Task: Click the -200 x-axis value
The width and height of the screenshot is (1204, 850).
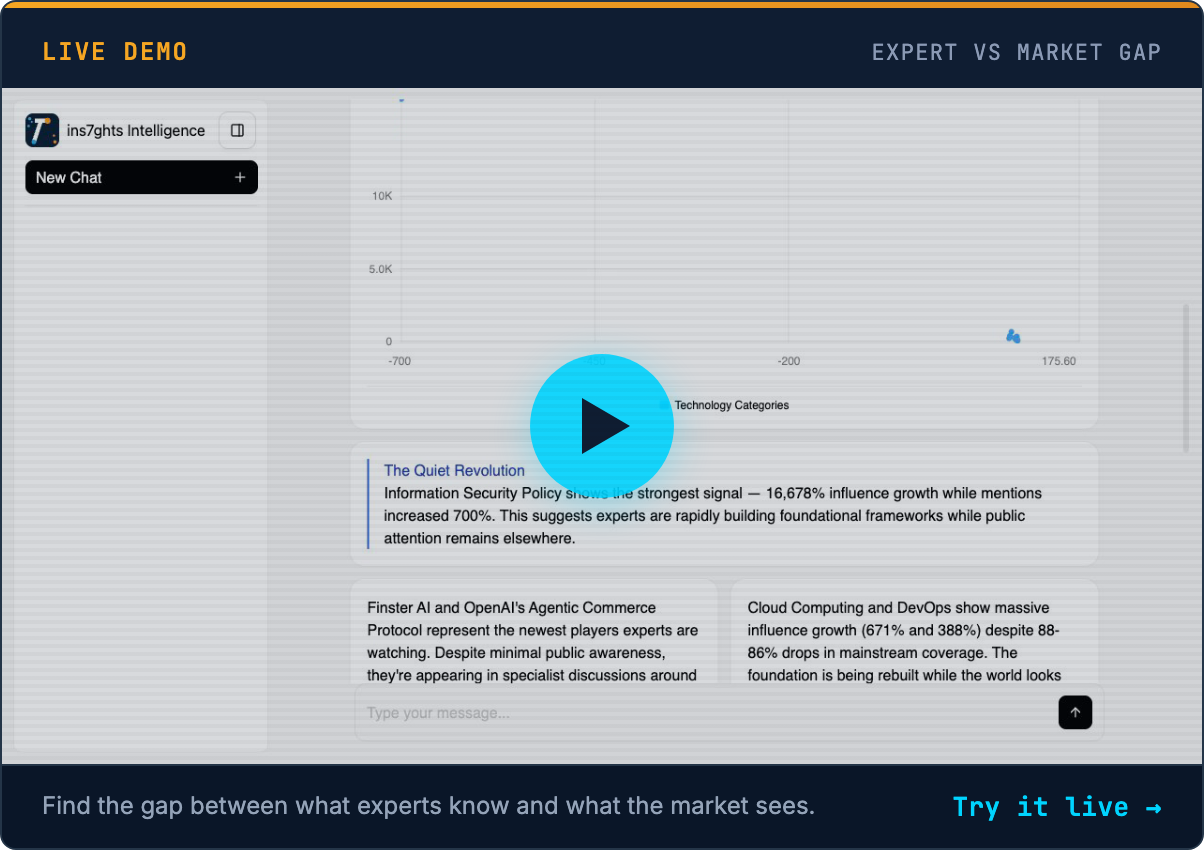Action: coord(788,361)
